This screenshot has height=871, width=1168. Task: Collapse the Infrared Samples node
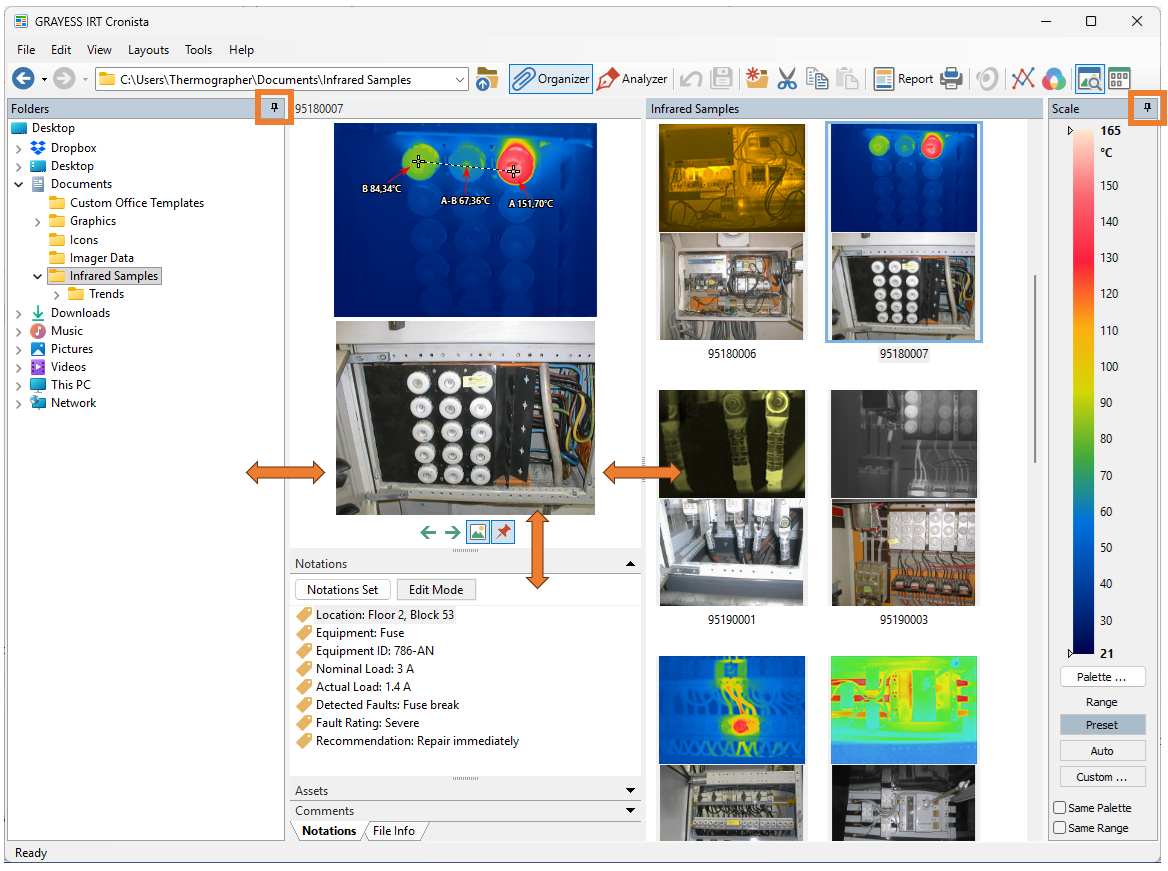(37, 276)
